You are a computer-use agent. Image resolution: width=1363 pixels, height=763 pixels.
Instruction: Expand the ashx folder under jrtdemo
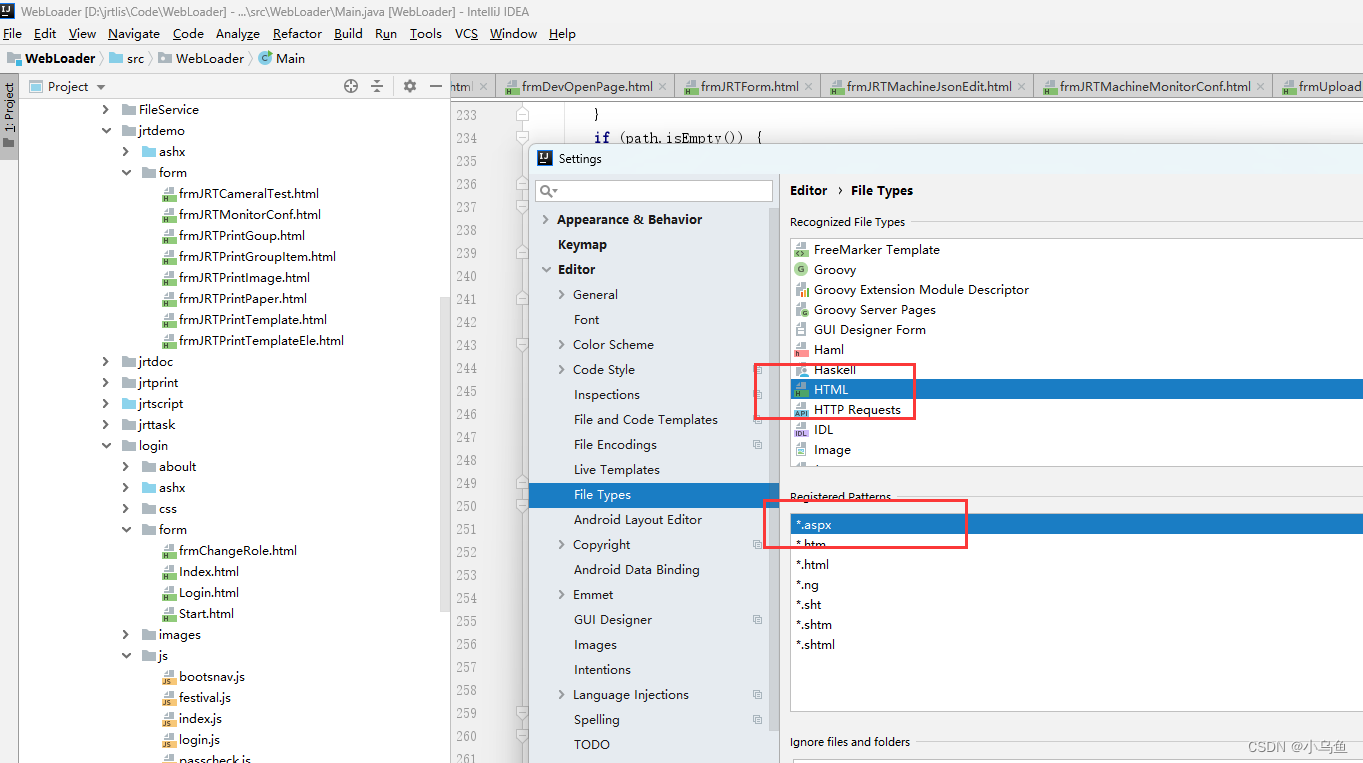(126, 152)
